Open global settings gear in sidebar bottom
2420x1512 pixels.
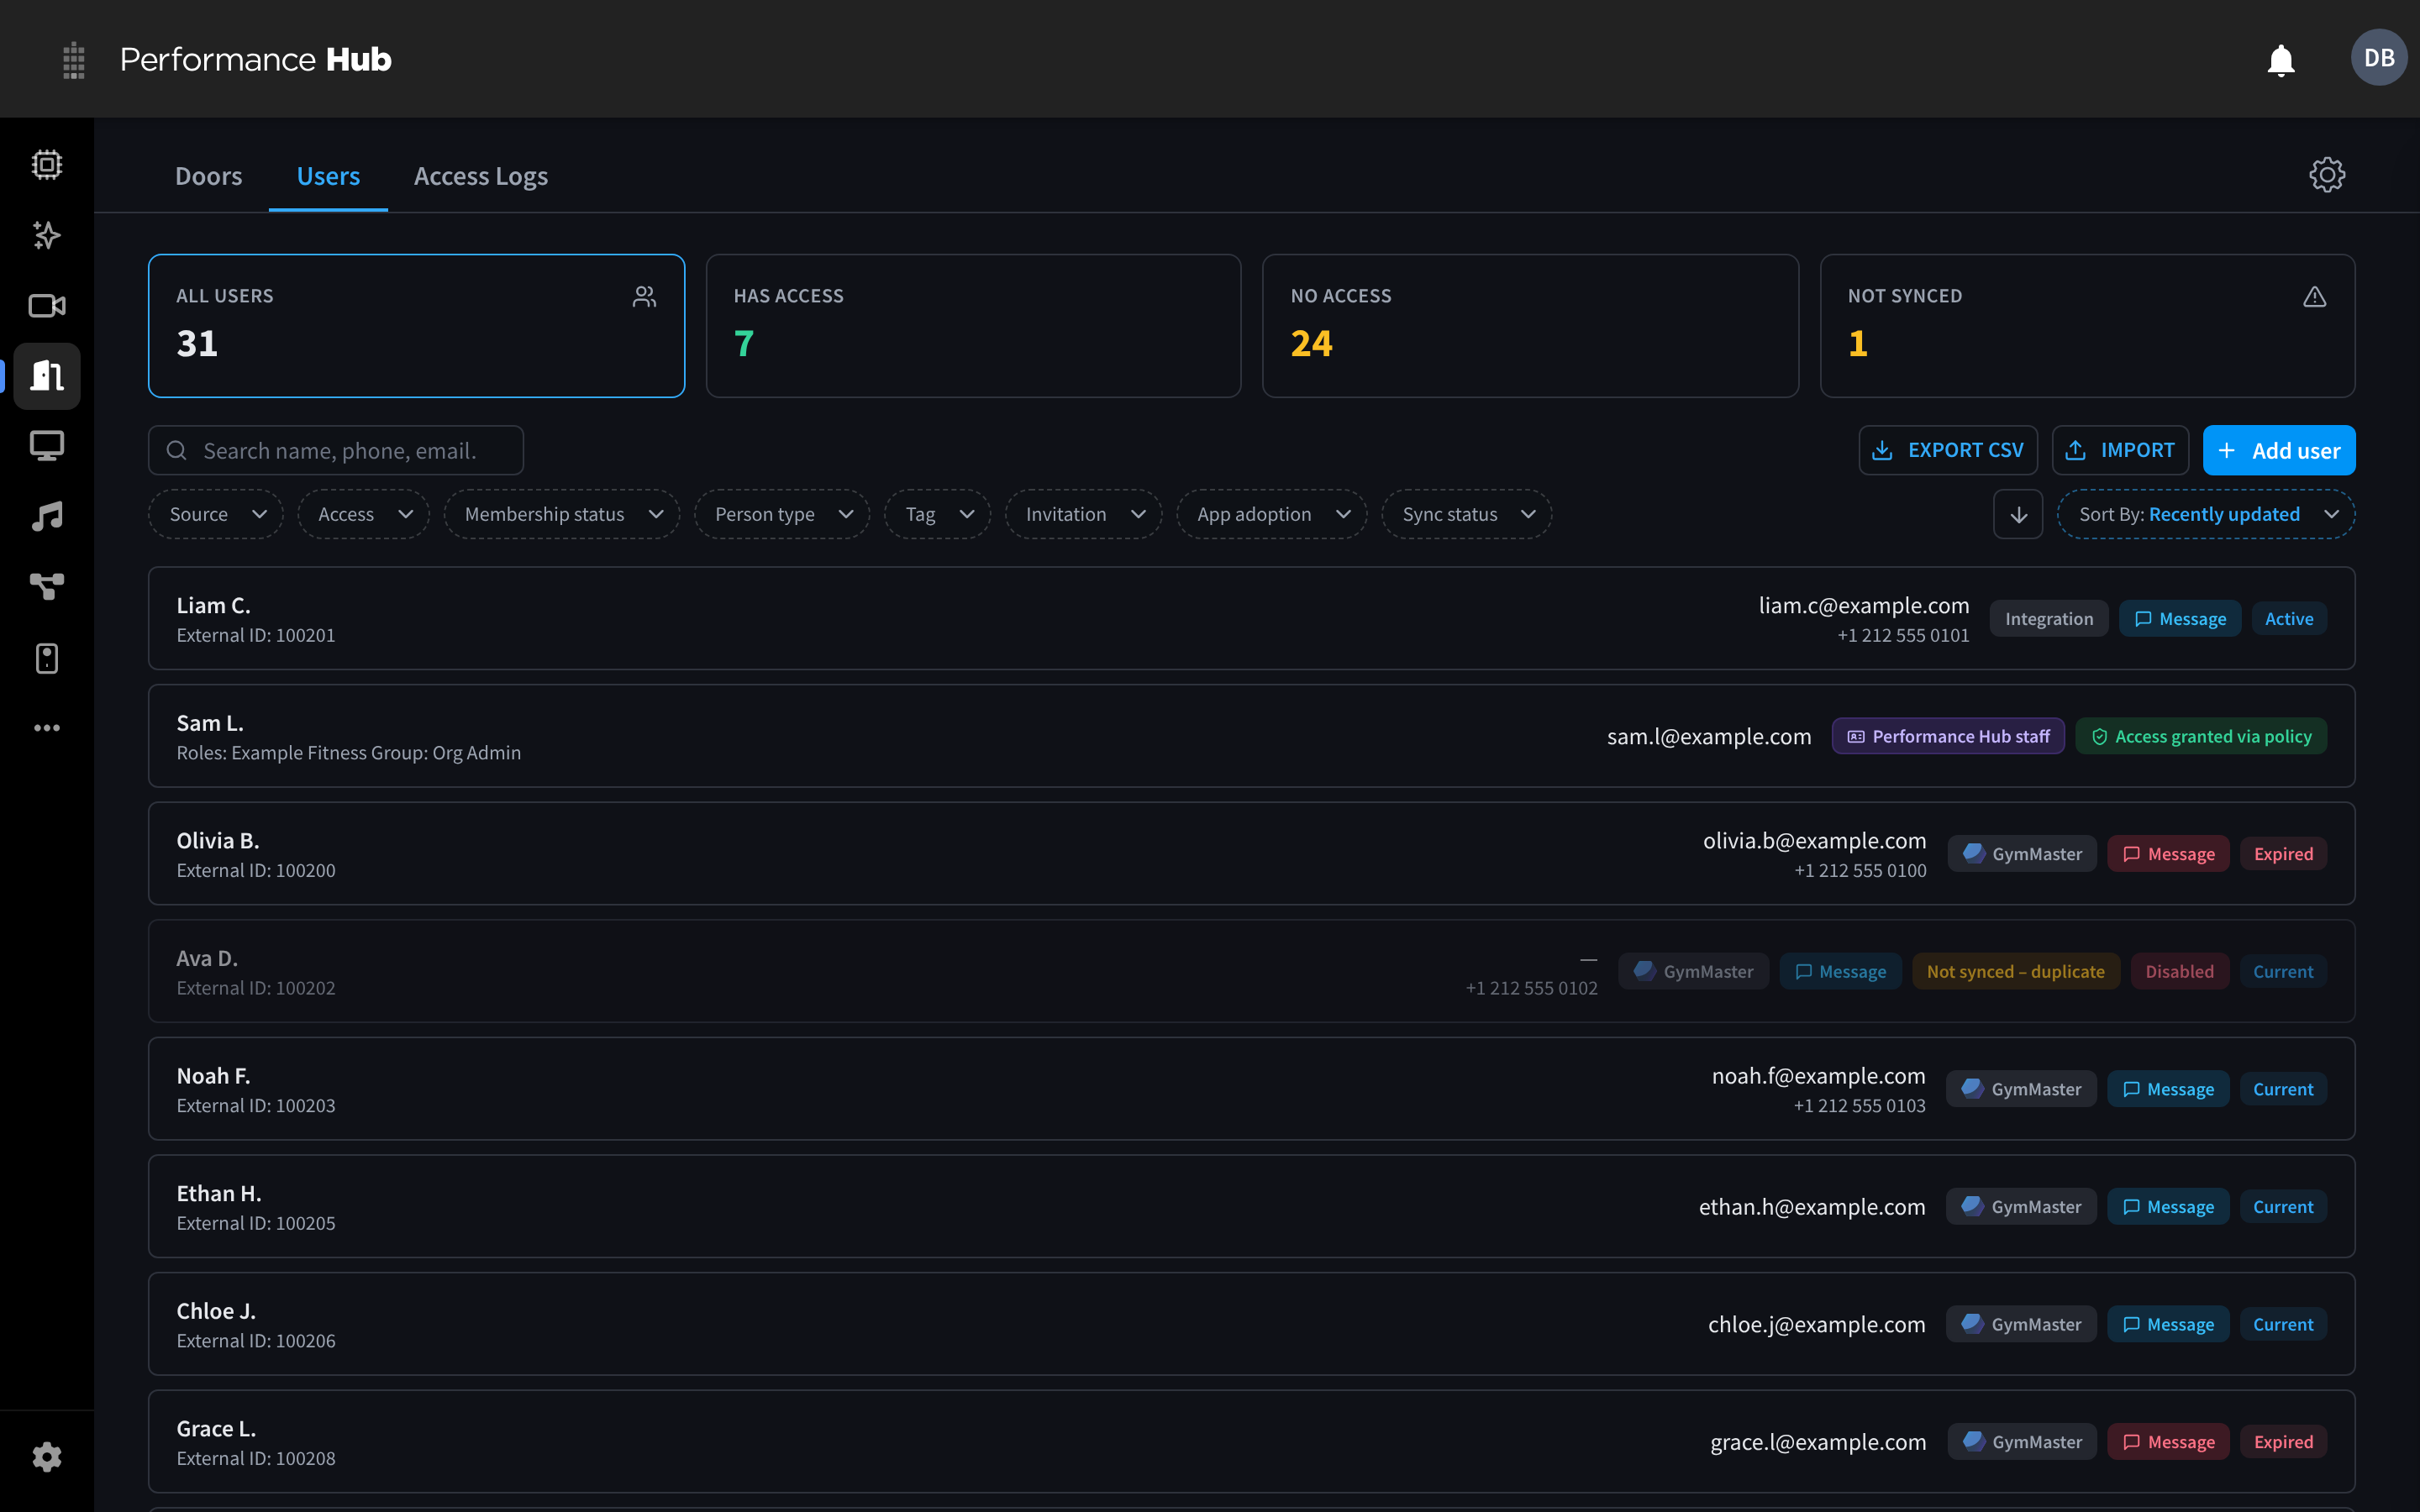point(47,1456)
